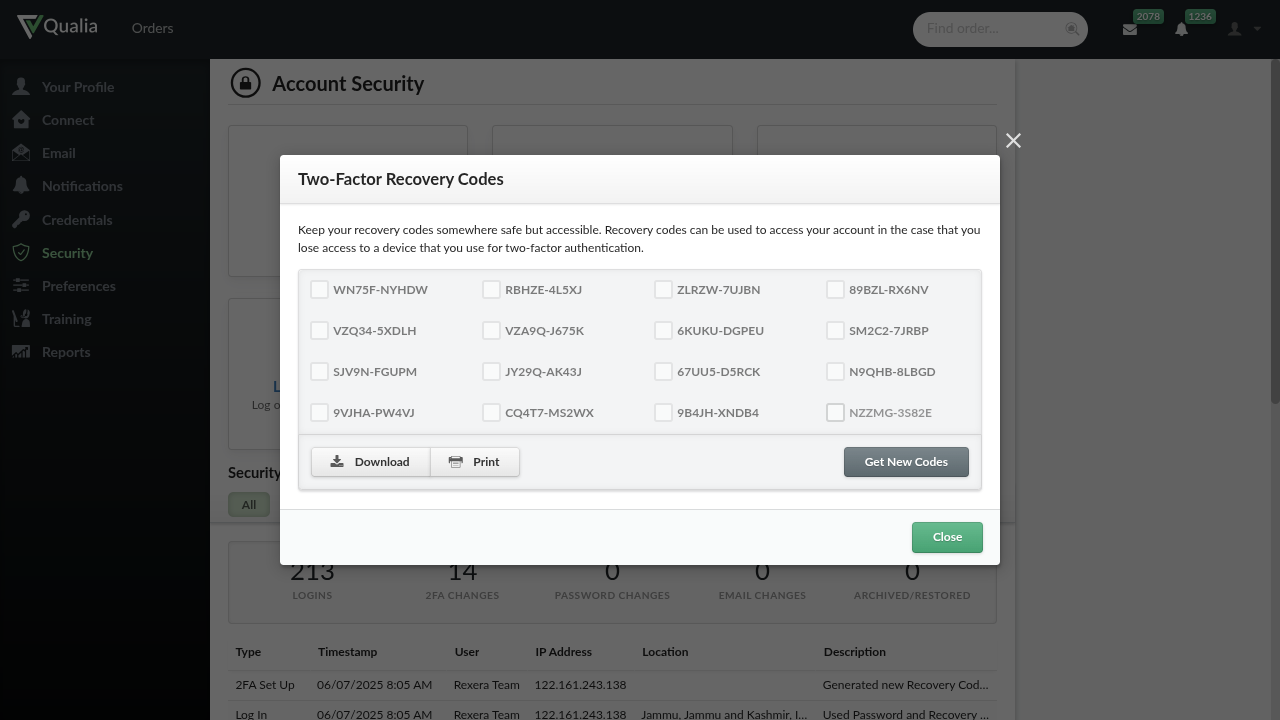1280x720 pixels.
Task: Open the notifications bell icon
Action: [1181, 30]
